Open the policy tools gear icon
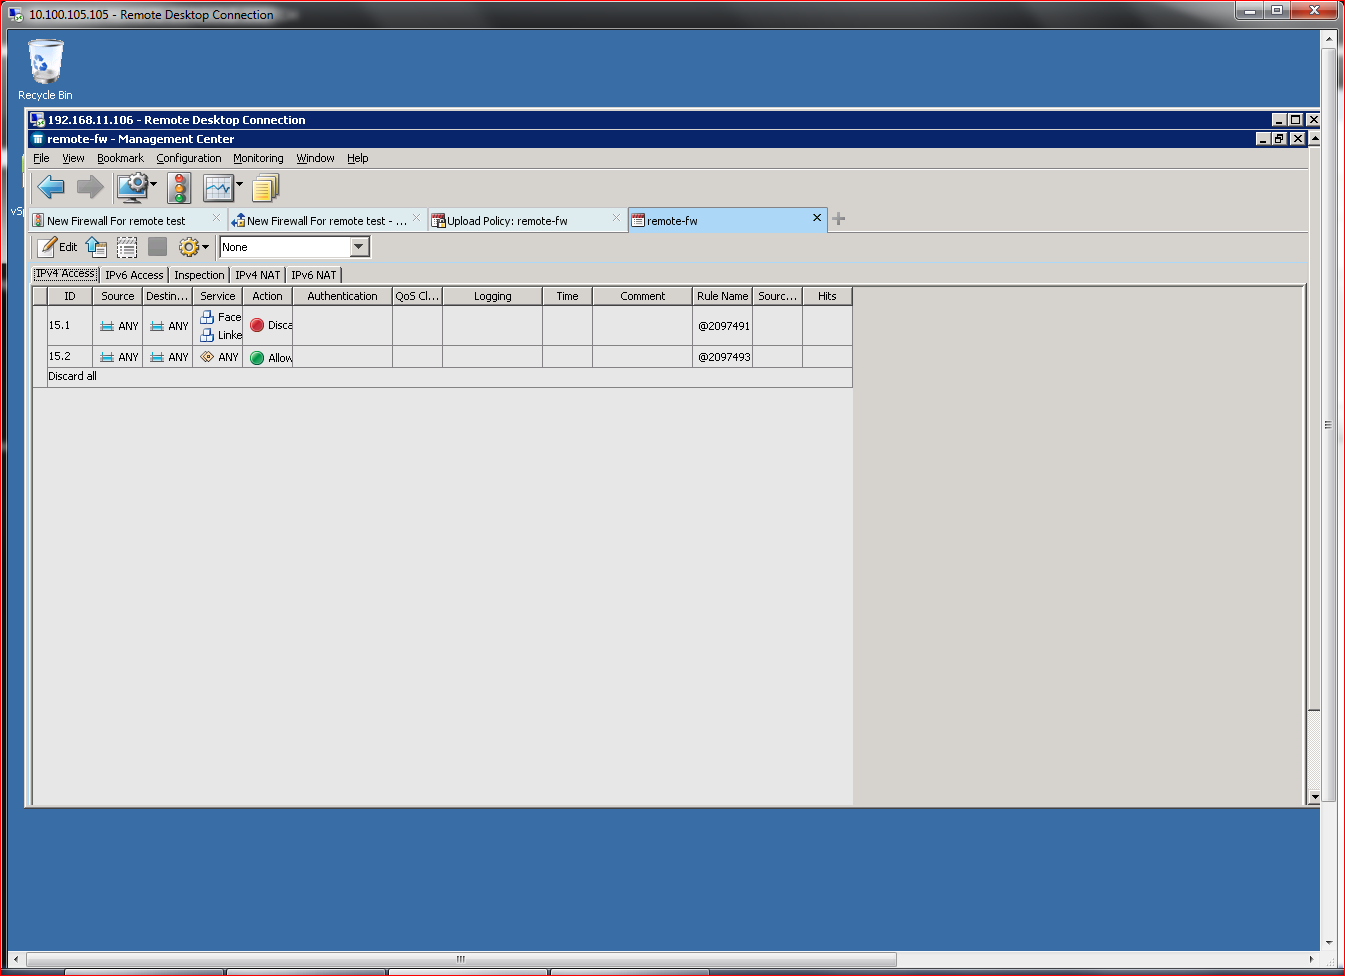This screenshot has height=976, width=1345. (x=188, y=247)
